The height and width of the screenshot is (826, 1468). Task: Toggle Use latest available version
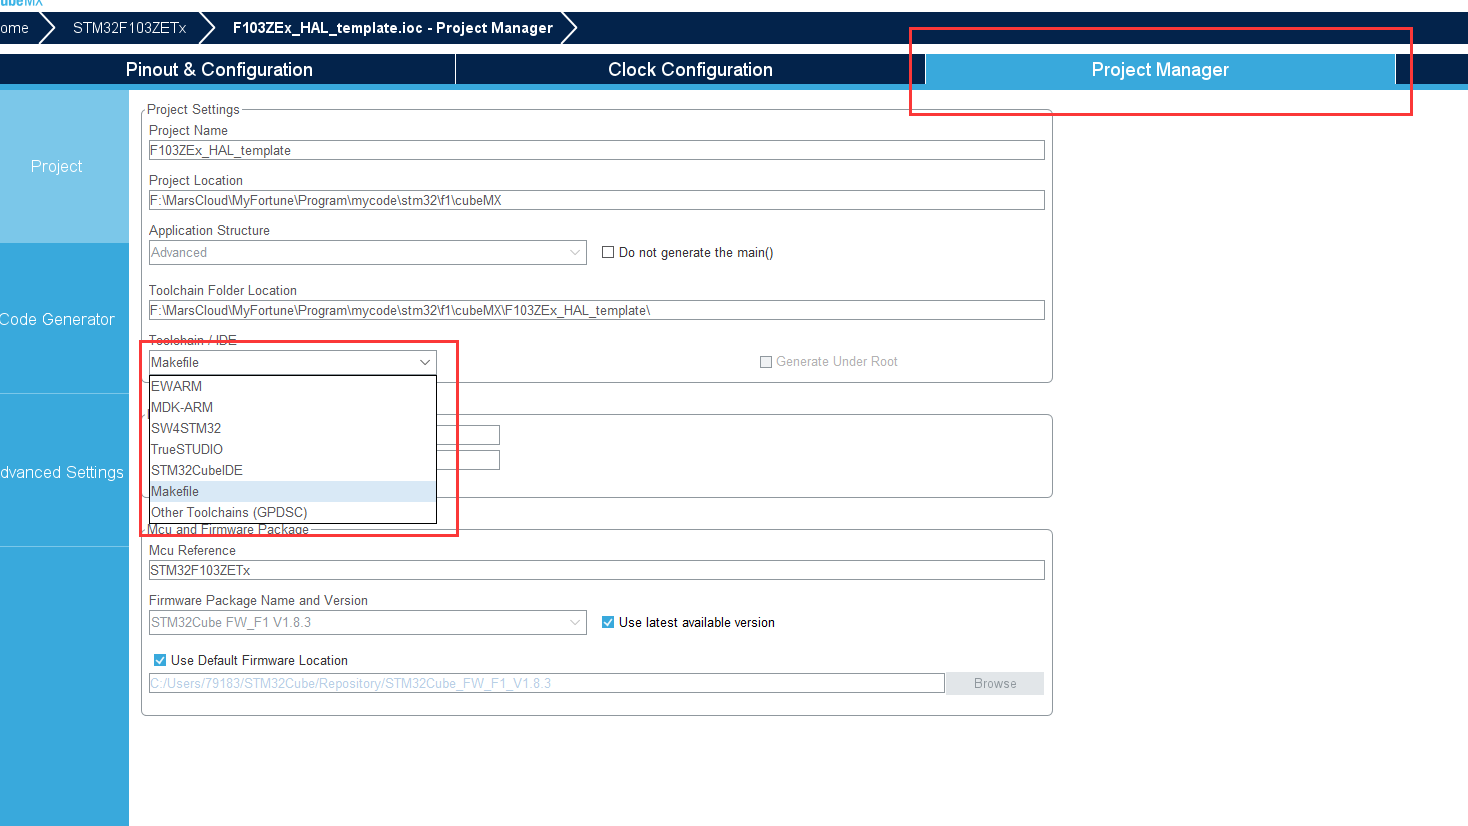608,622
